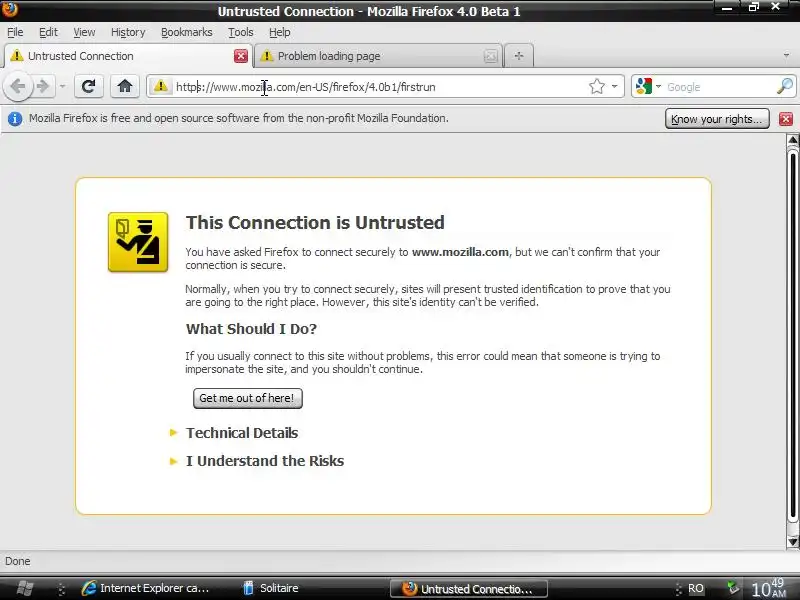This screenshot has width=800, height=600.
Task: Close the Problem loading page tab
Action: 491,56
